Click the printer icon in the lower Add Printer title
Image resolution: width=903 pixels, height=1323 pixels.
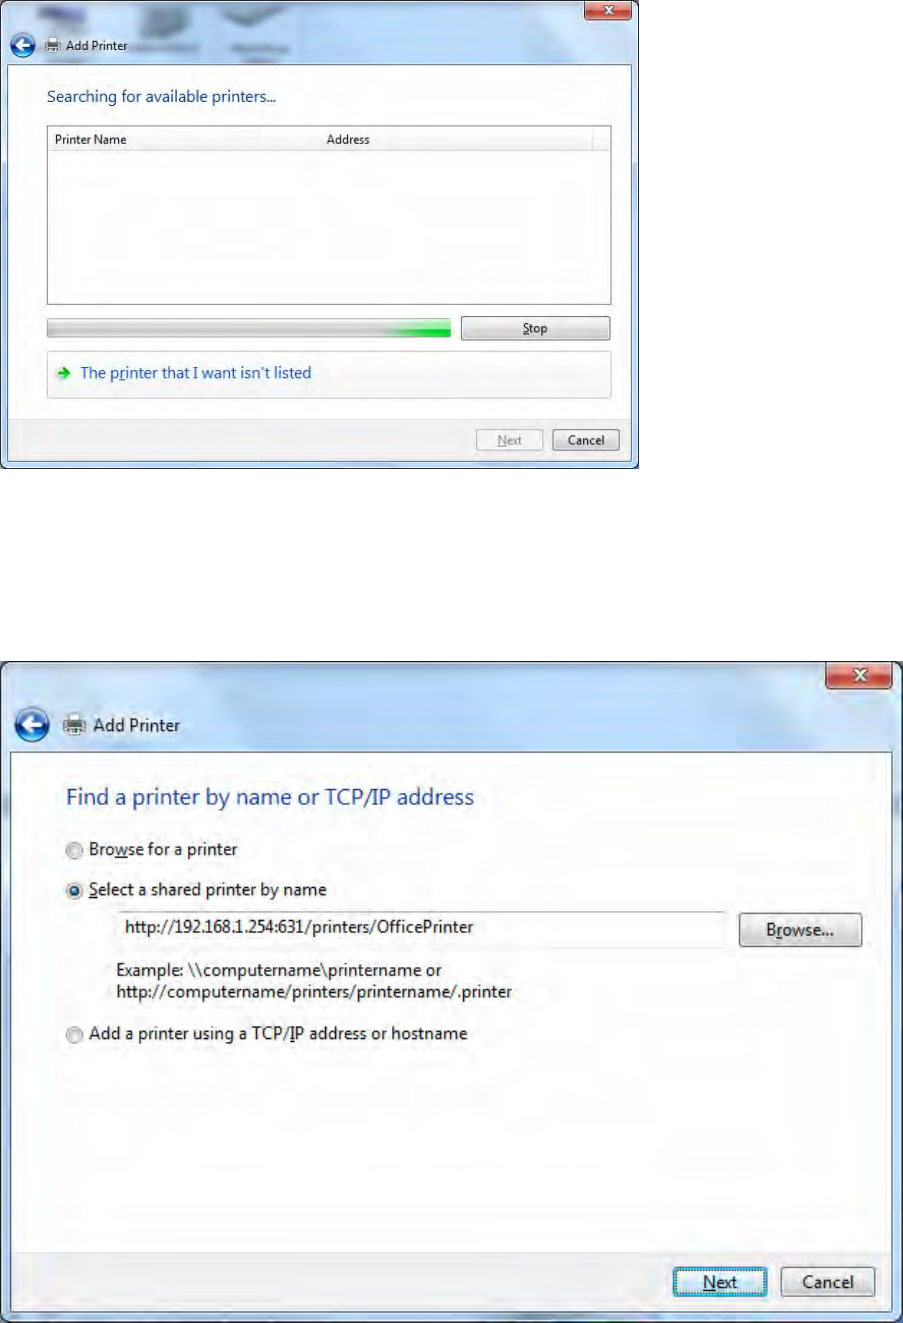[x=75, y=725]
